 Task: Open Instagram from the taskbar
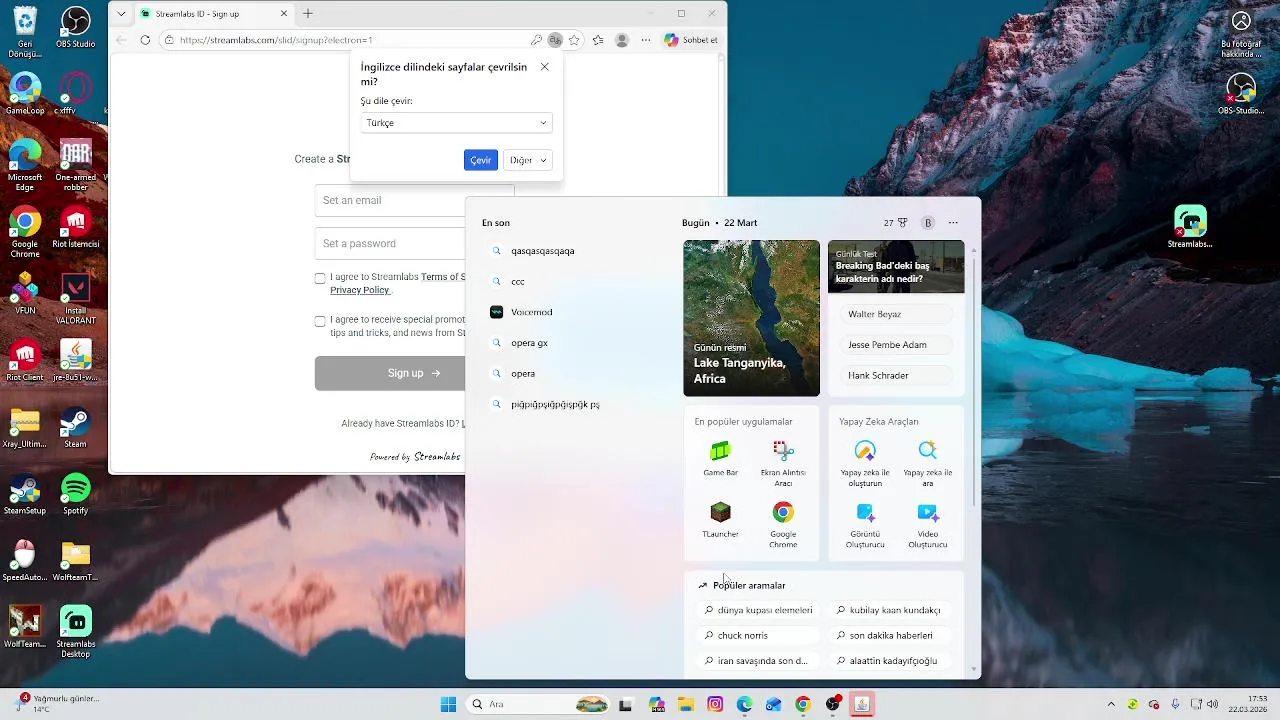(x=715, y=704)
